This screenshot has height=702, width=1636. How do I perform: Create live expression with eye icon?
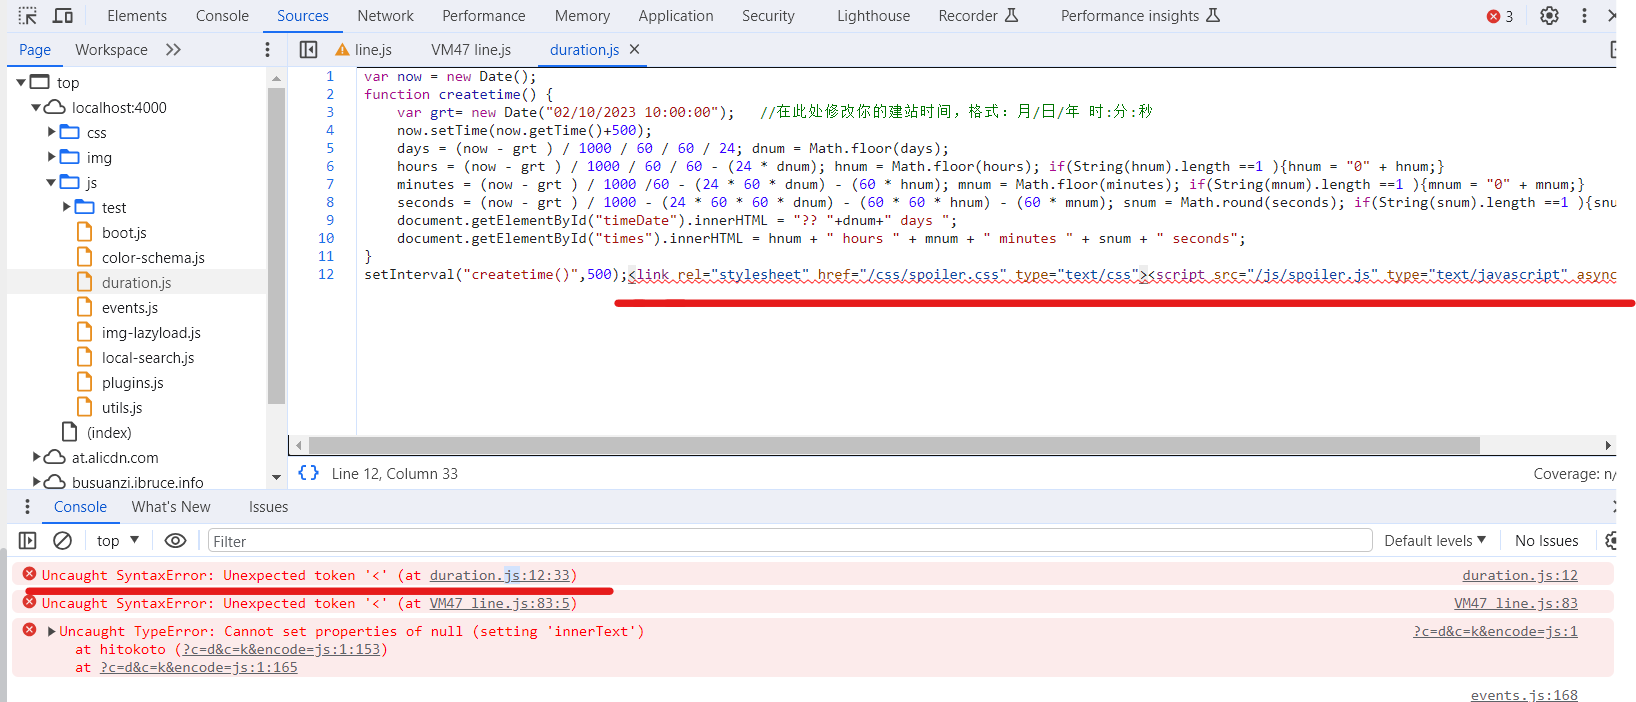click(175, 541)
